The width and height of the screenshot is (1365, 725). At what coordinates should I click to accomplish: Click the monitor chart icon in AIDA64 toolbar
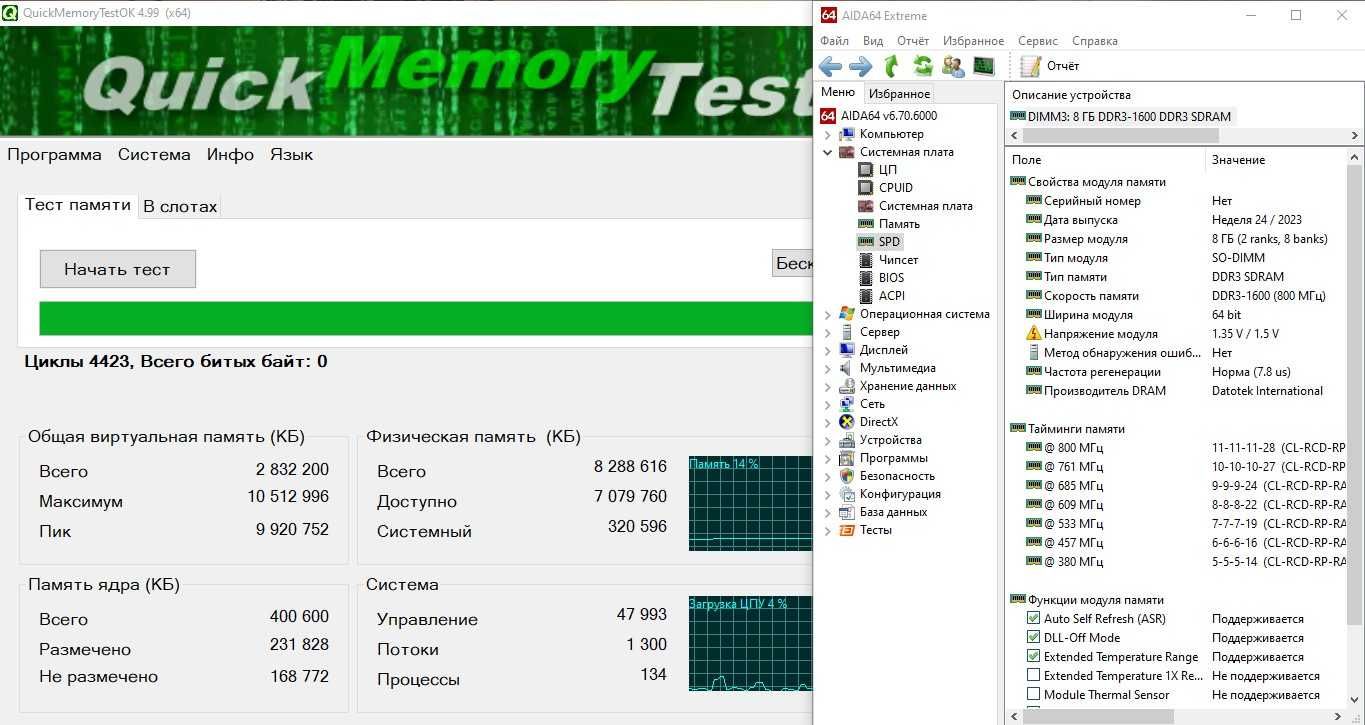tap(984, 67)
